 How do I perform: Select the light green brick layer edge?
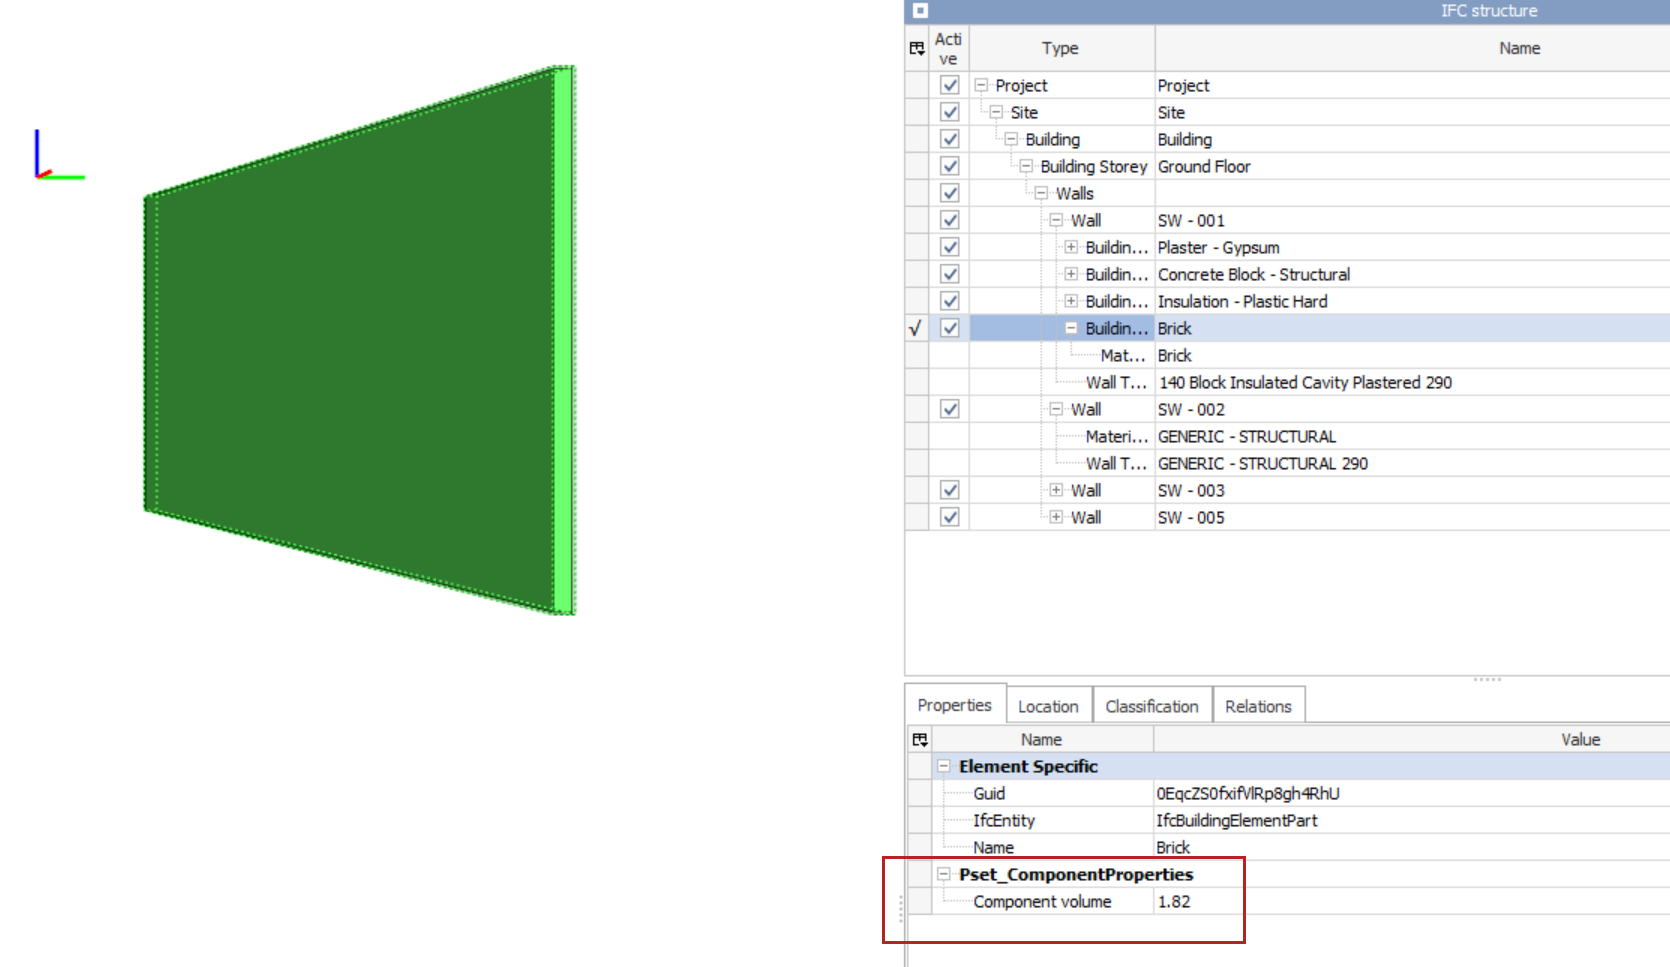(x=564, y=340)
